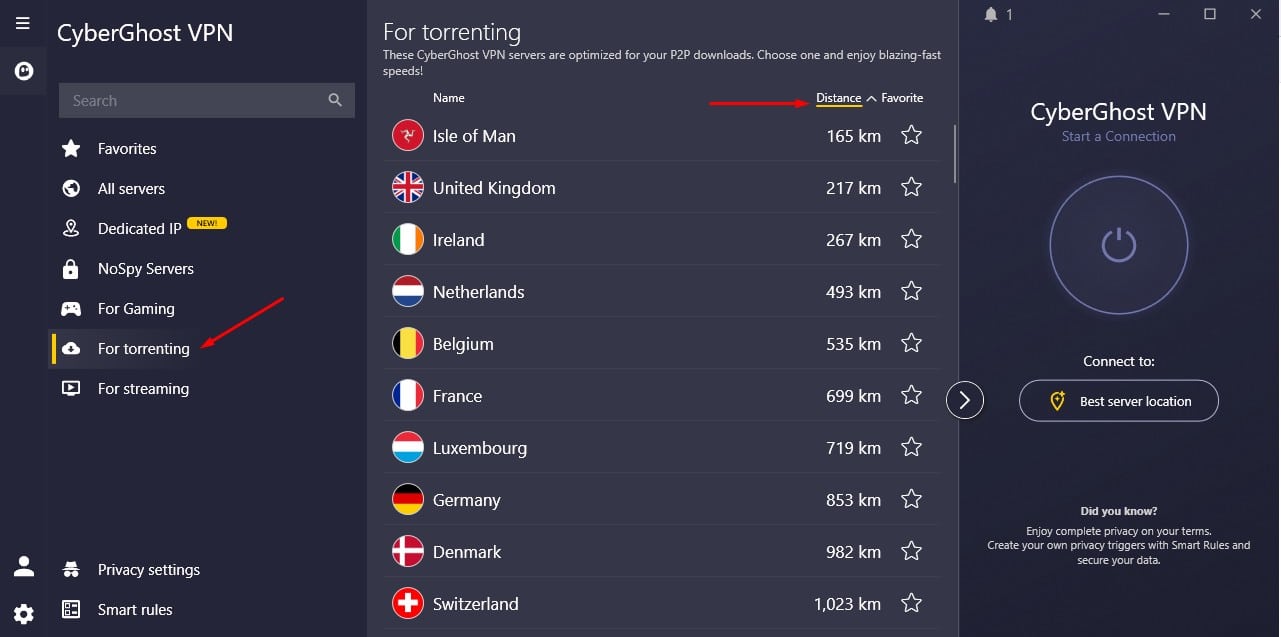Toggle favorite star for Netherlands
This screenshot has height=637, width=1281.
coord(911,291)
